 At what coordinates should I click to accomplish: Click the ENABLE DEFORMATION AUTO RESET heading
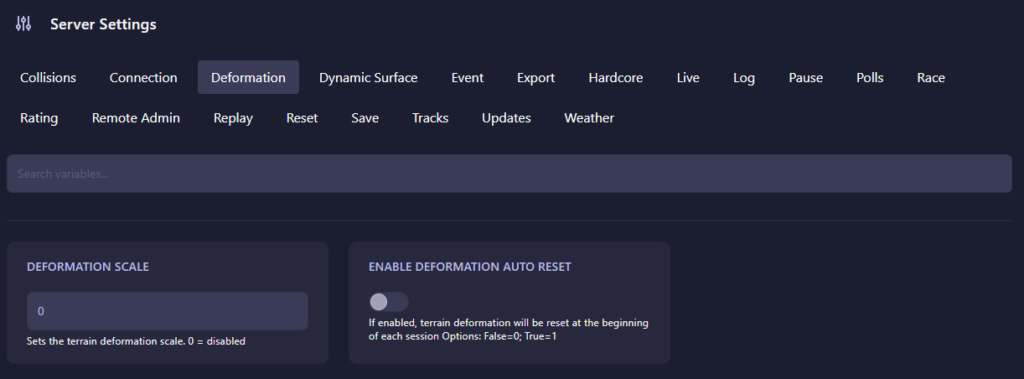click(x=470, y=267)
